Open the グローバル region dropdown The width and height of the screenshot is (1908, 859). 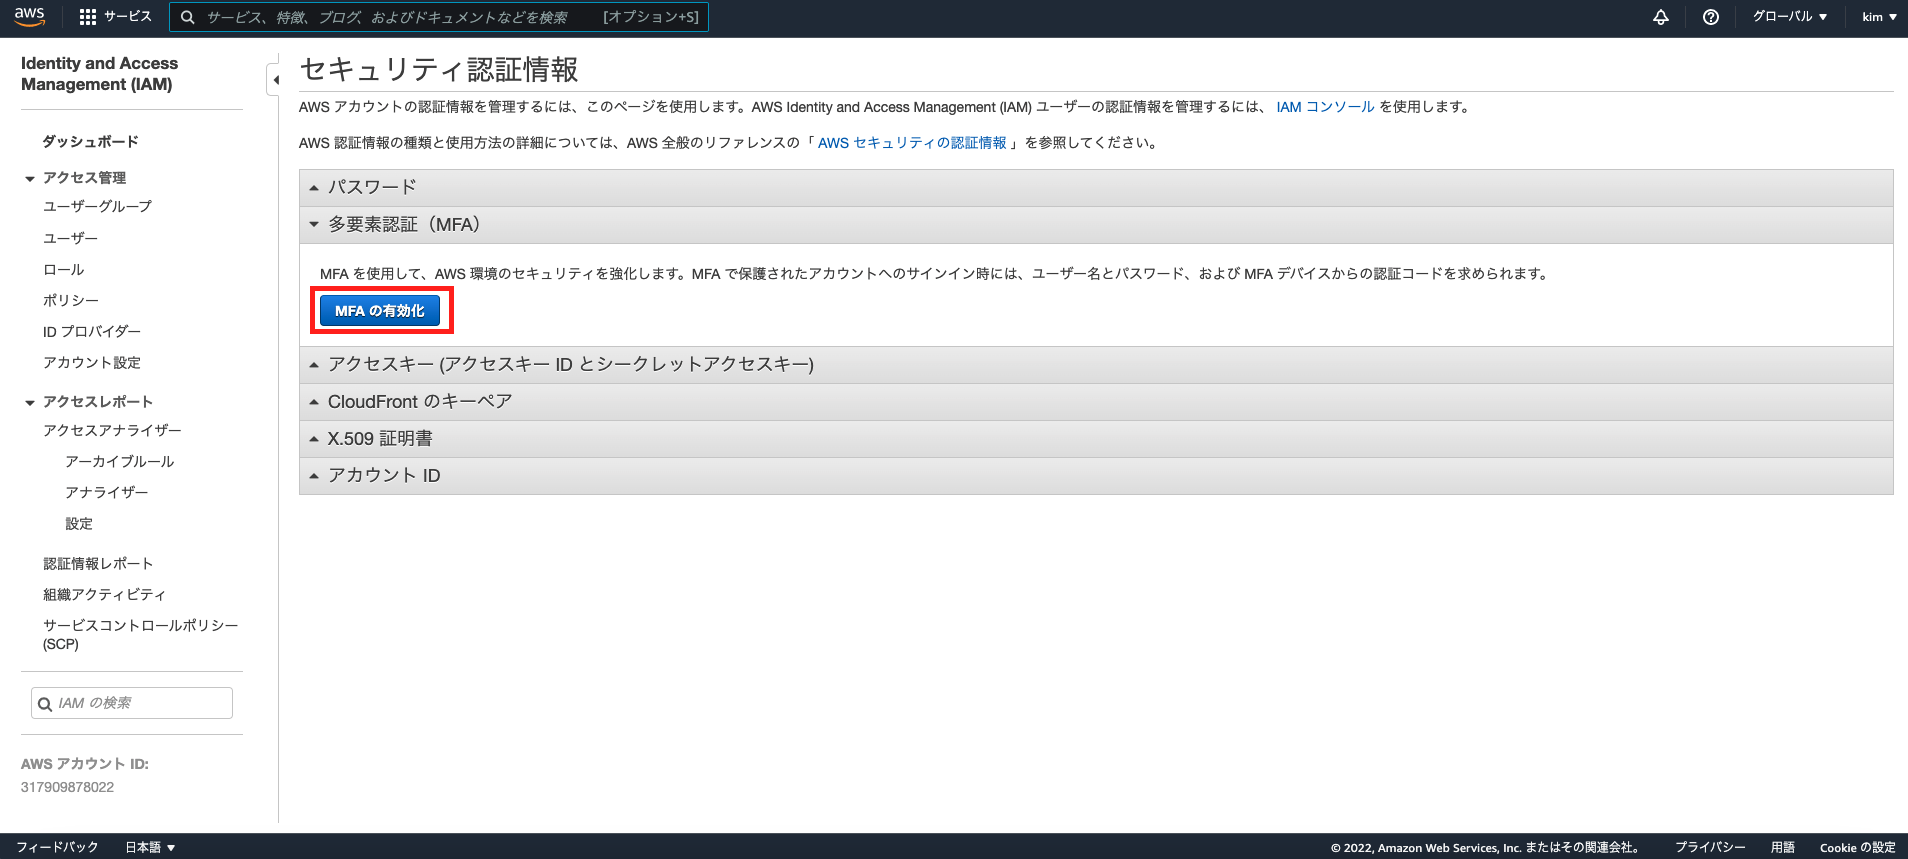click(1790, 17)
